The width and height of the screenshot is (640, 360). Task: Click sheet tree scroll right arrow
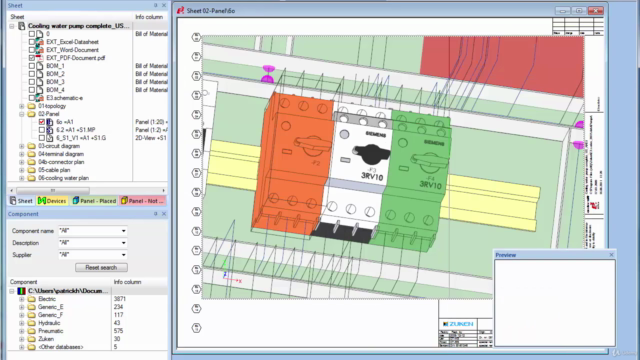point(163,191)
